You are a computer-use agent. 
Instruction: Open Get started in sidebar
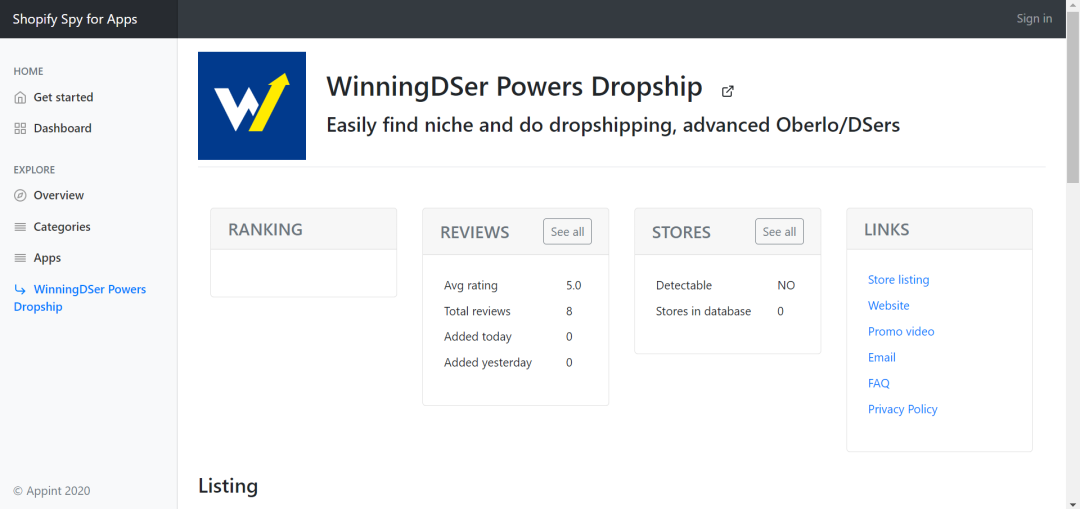pyautogui.click(x=63, y=97)
